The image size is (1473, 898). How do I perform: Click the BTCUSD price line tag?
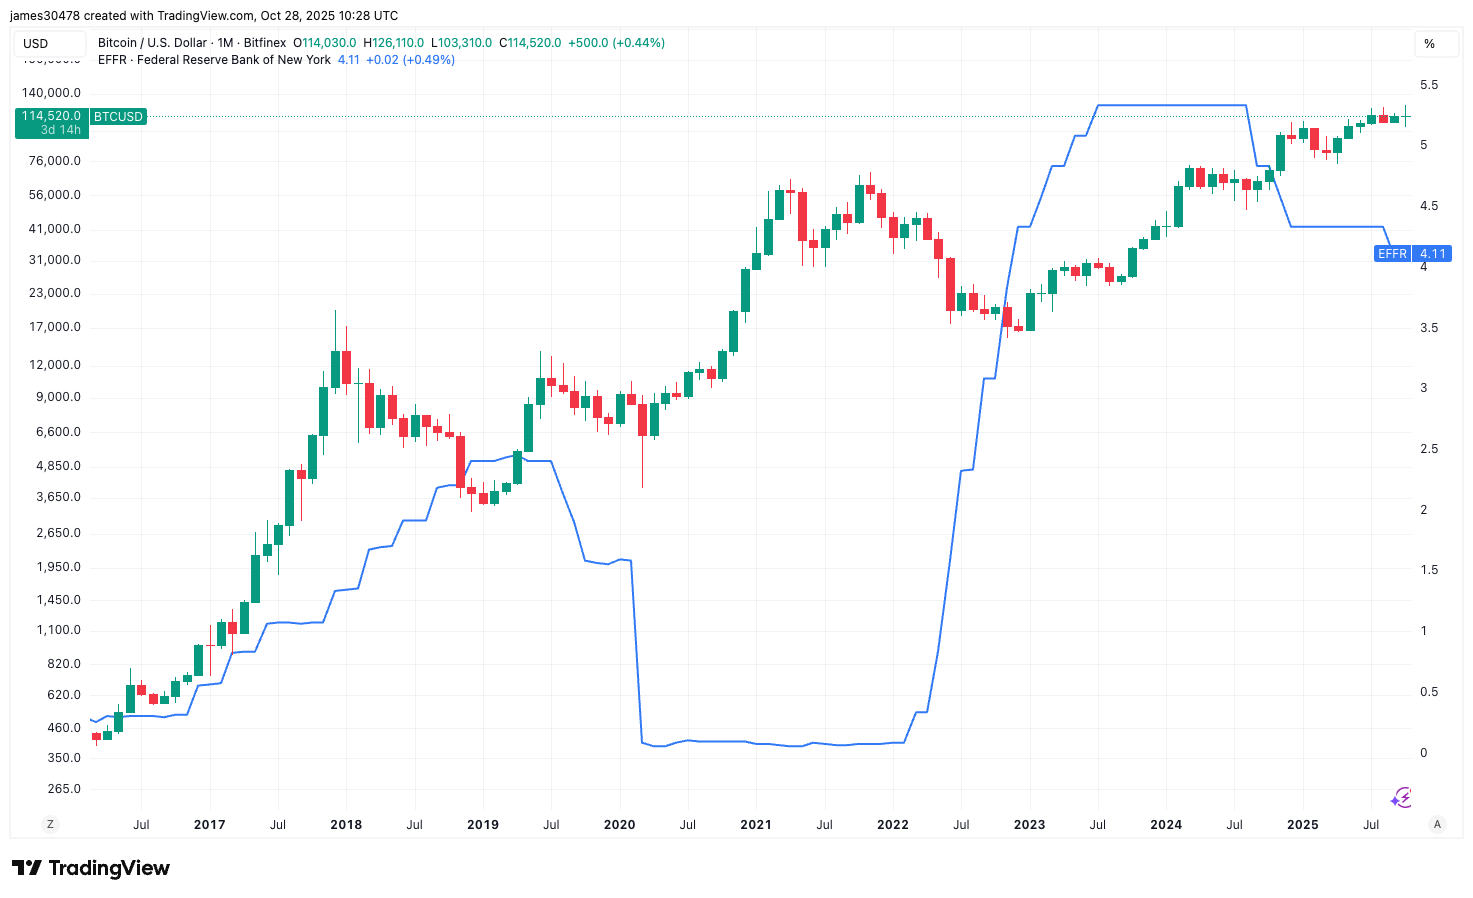[x=119, y=117]
